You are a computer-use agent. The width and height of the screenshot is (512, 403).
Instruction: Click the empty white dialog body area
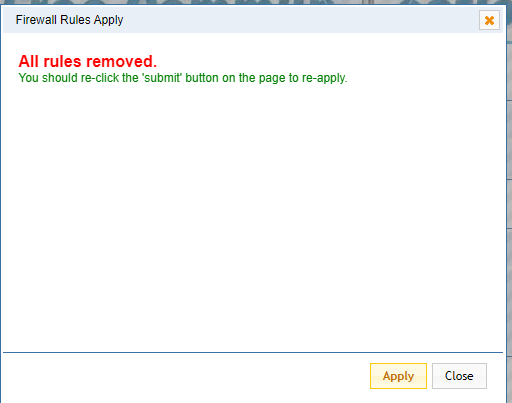(253, 217)
